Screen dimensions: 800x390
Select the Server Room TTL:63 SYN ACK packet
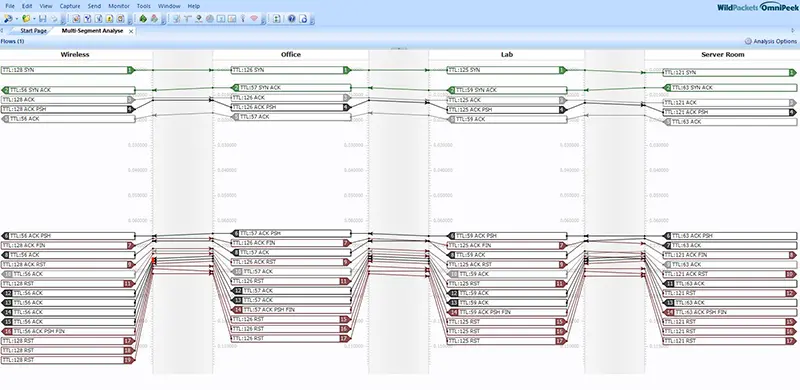[x=730, y=88]
